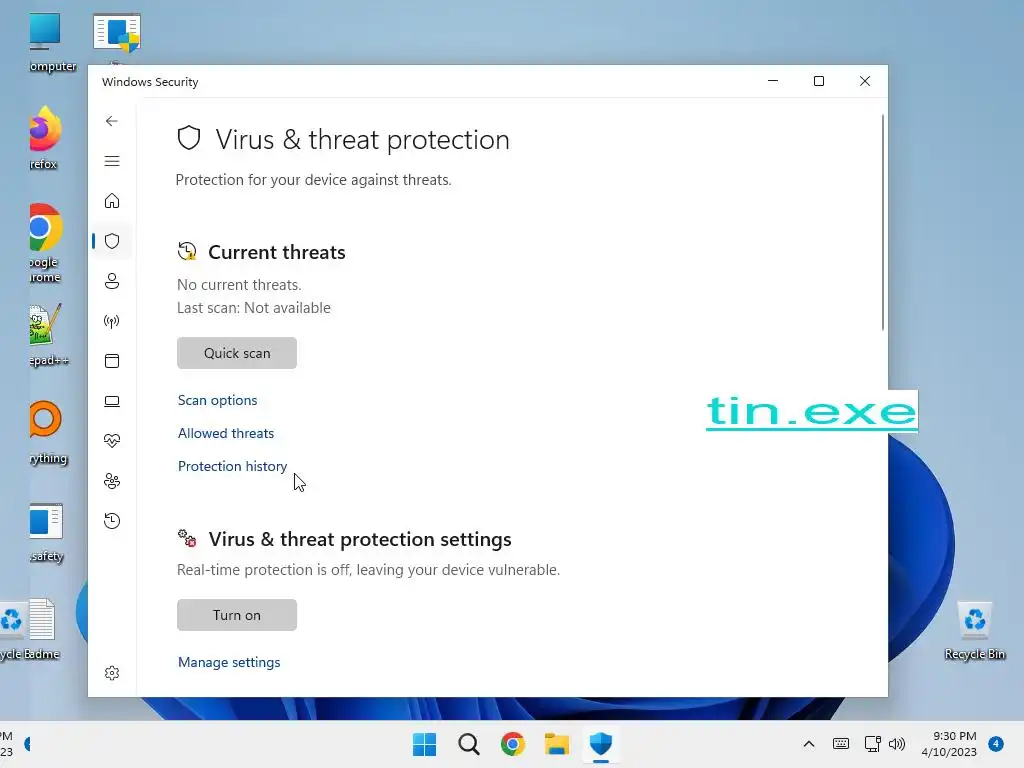
Task: Select Recycle Bin desktop icon
Action: tap(975, 630)
